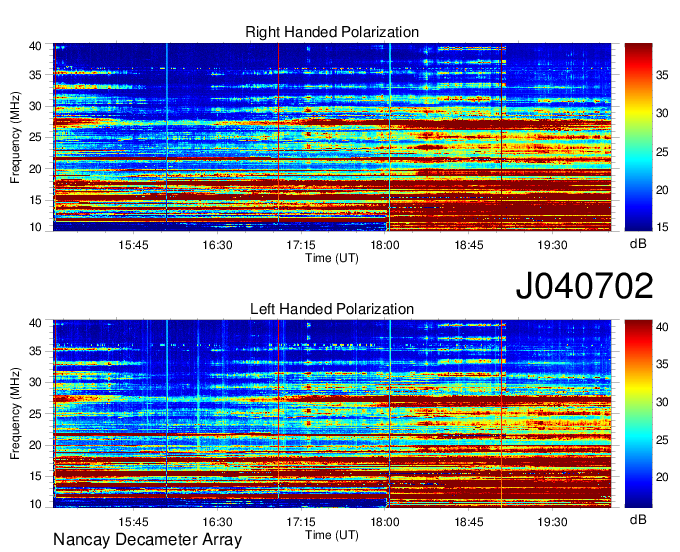
Task: Click the 18:45 tick label on bottom plot
Action: tap(469, 522)
